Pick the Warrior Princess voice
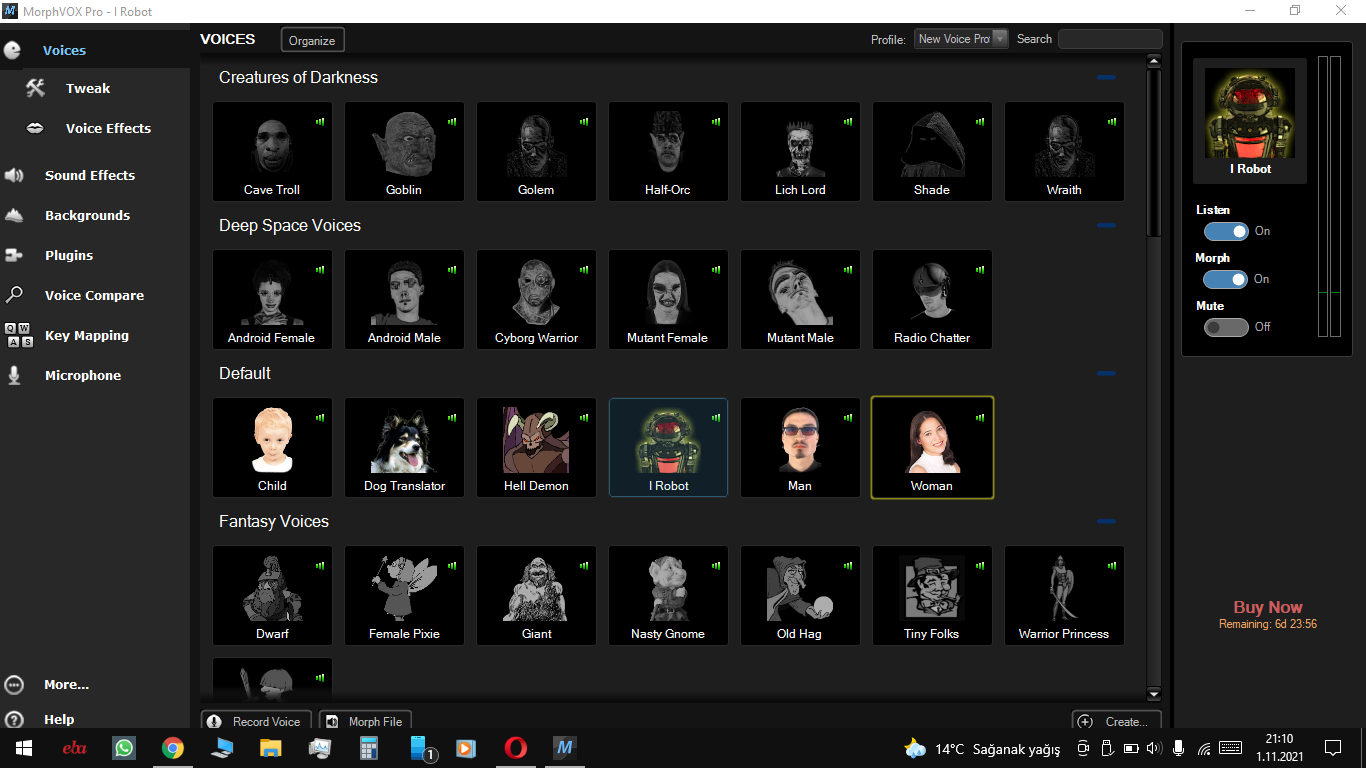The image size is (1366, 768). (1064, 595)
